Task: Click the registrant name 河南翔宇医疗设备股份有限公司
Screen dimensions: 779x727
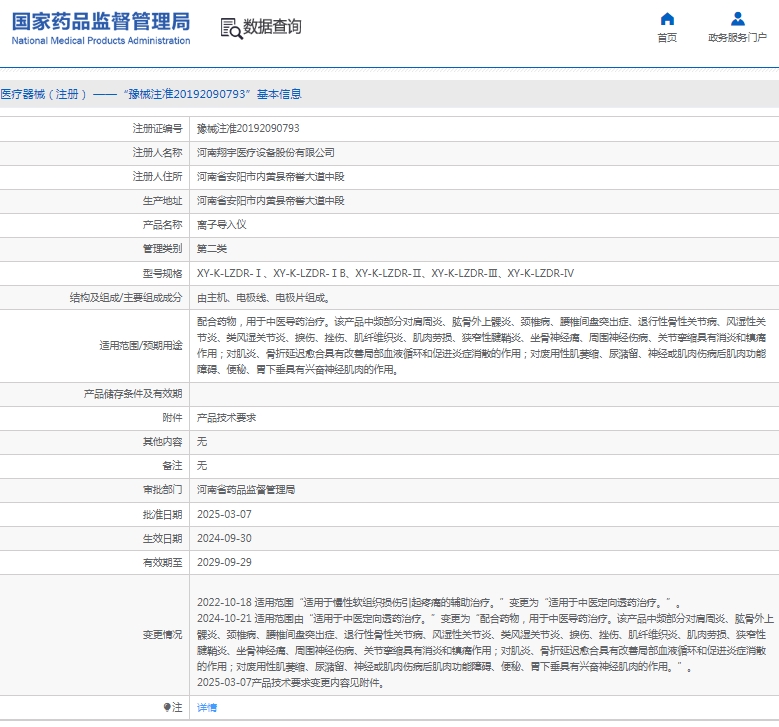Action: 265,153
